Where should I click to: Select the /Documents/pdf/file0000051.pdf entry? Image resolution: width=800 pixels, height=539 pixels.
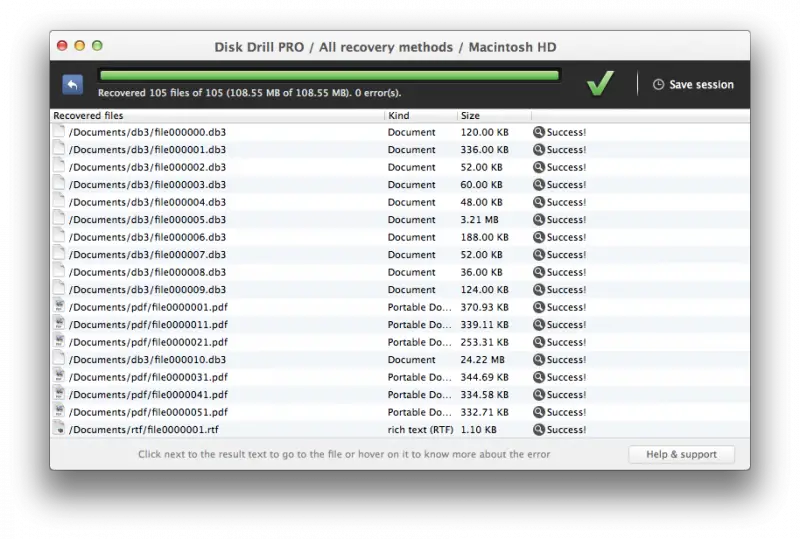click(399, 412)
